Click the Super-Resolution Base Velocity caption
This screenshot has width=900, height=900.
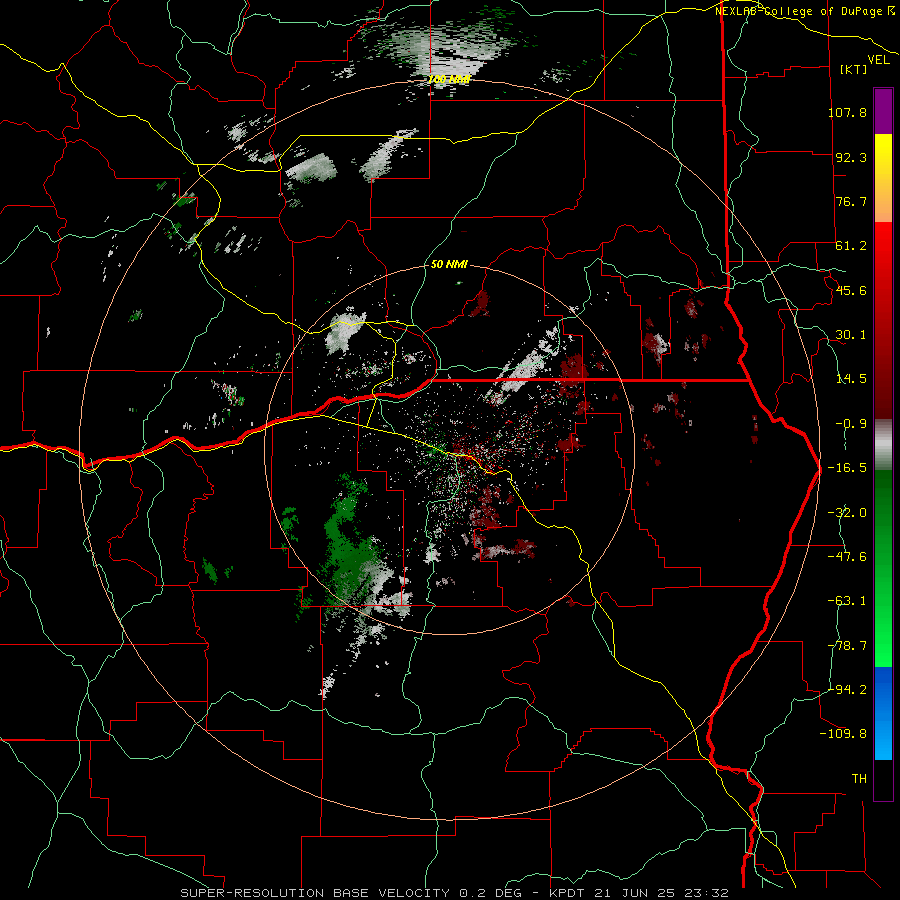pos(455,893)
